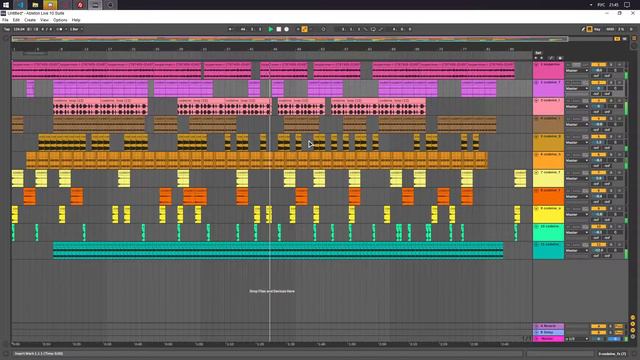Toggle the Computer MIDI Keyboard button
The image size is (640, 360).
(589, 29)
